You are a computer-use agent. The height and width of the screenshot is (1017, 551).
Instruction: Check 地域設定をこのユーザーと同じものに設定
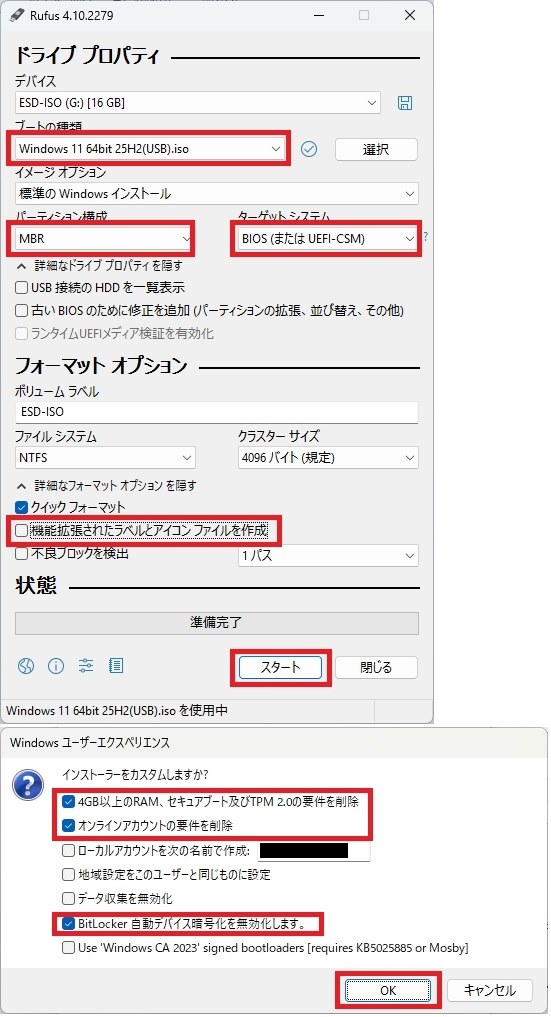coord(166,874)
